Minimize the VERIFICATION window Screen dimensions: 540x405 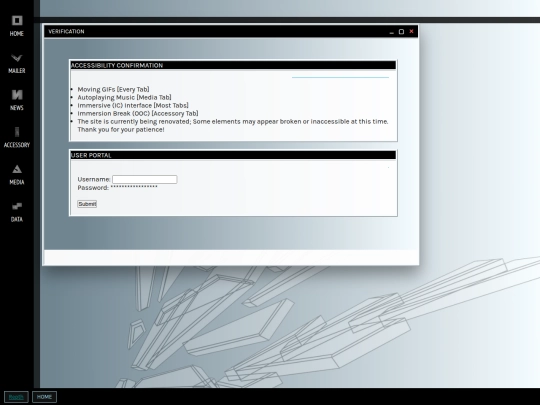(391, 32)
